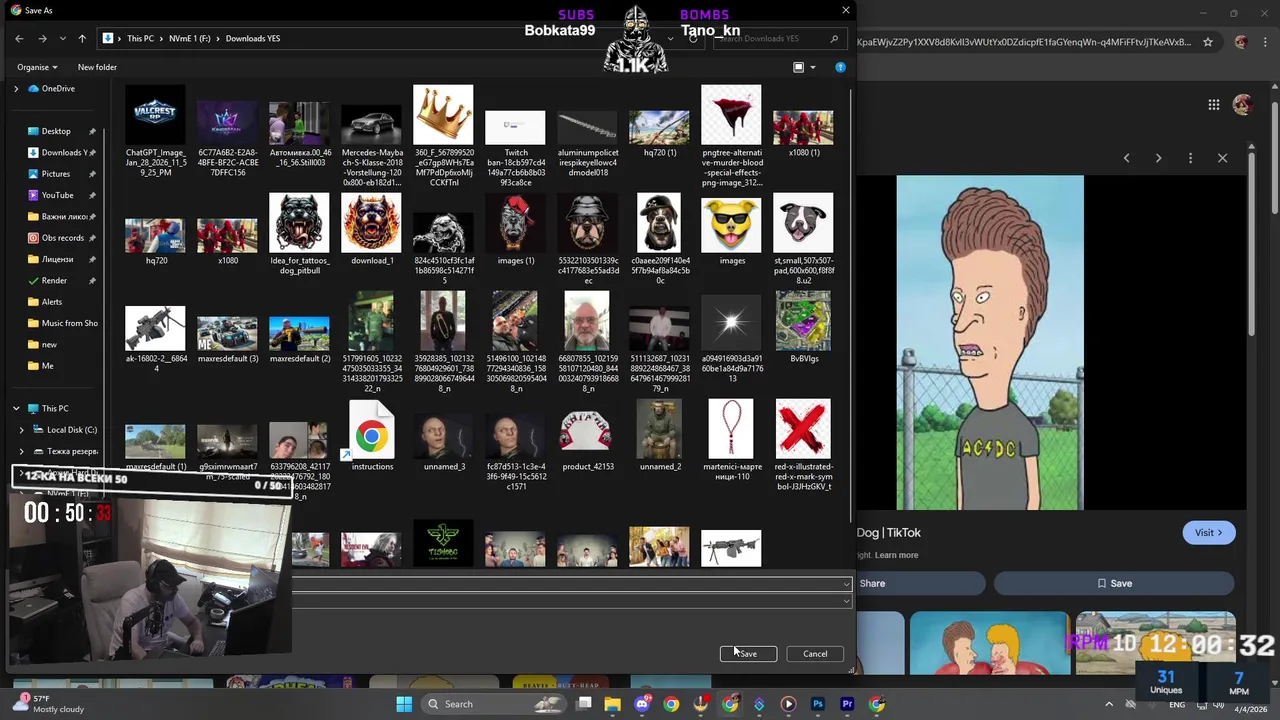This screenshot has width=1280, height=720.
Task: Open Desktop quick access folder
Action: [56, 131]
